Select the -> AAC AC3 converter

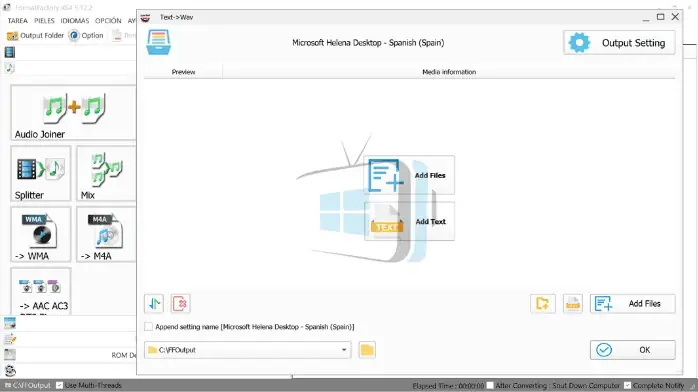(x=41, y=291)
